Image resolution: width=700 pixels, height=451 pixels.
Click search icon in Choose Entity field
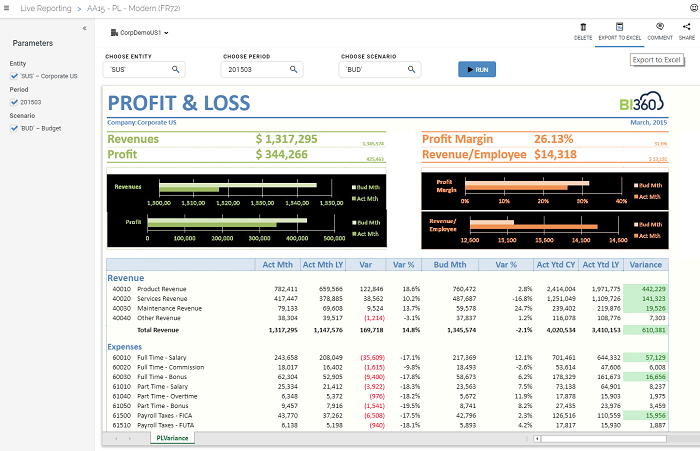pyautogui.click(x=176, y=70)
